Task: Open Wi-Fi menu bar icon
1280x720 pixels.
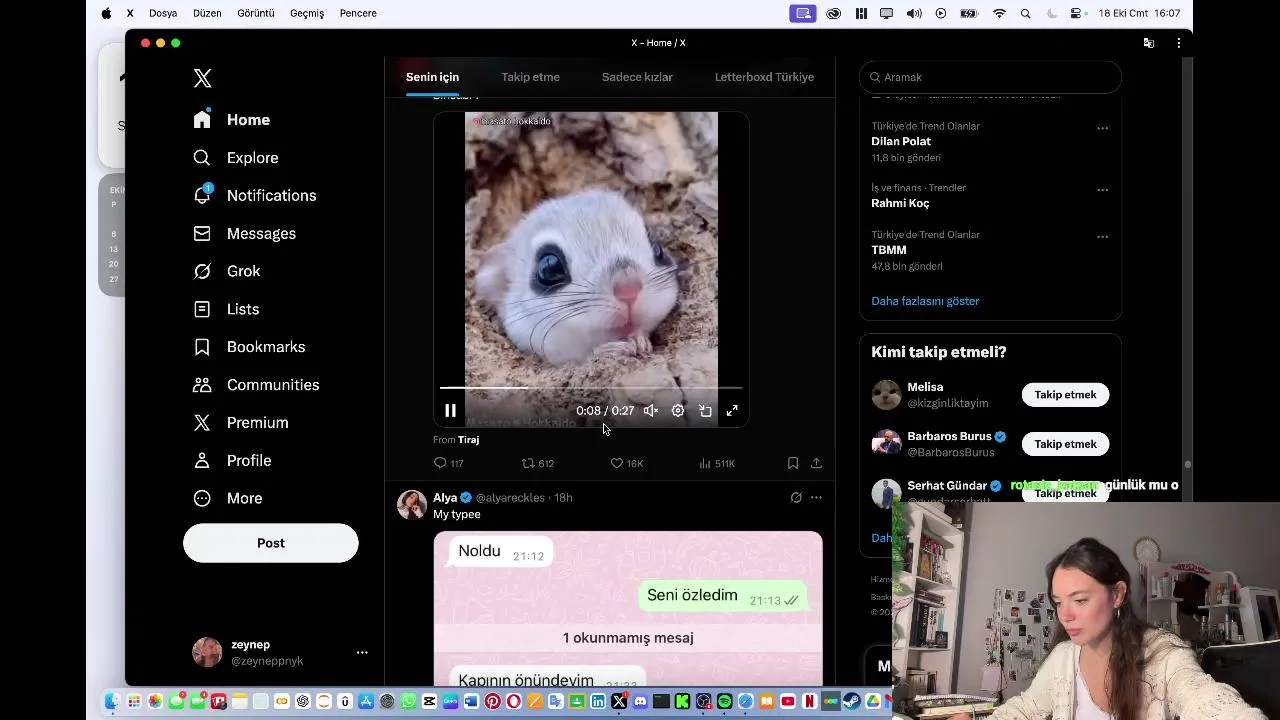Action: 999,13
